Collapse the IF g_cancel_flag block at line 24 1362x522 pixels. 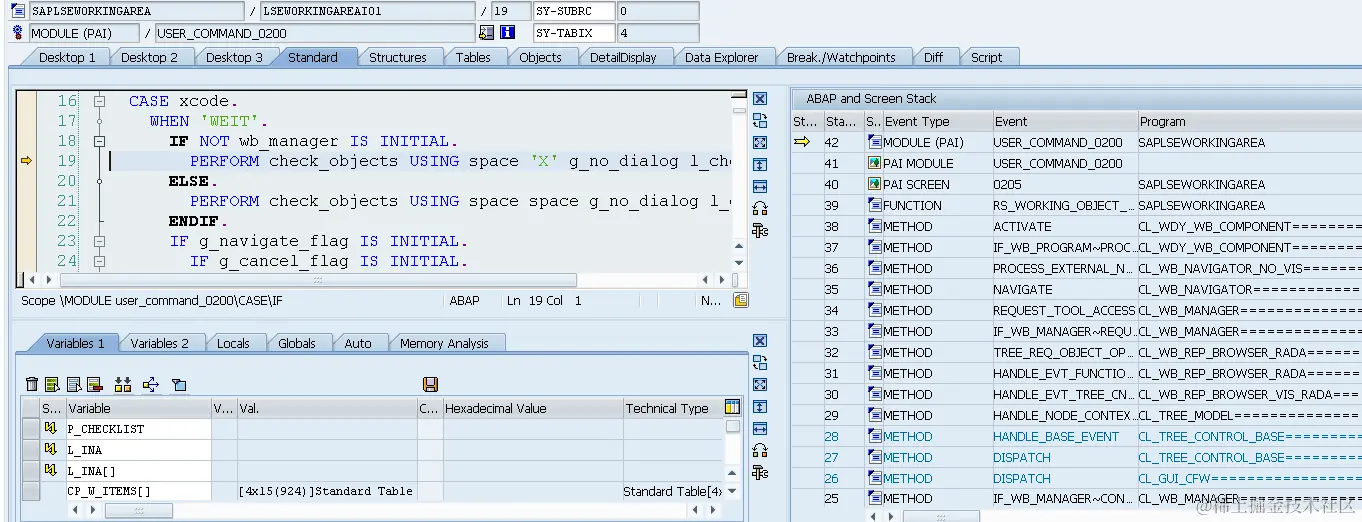(x=99, y=261)
